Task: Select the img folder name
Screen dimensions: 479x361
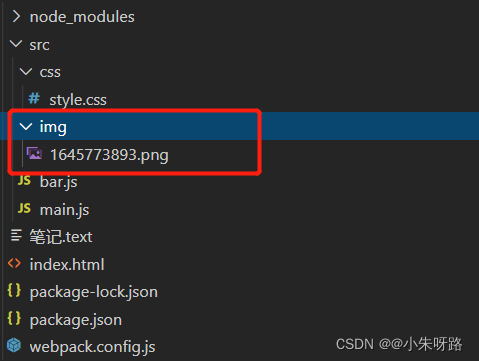Action: [53, 127]
